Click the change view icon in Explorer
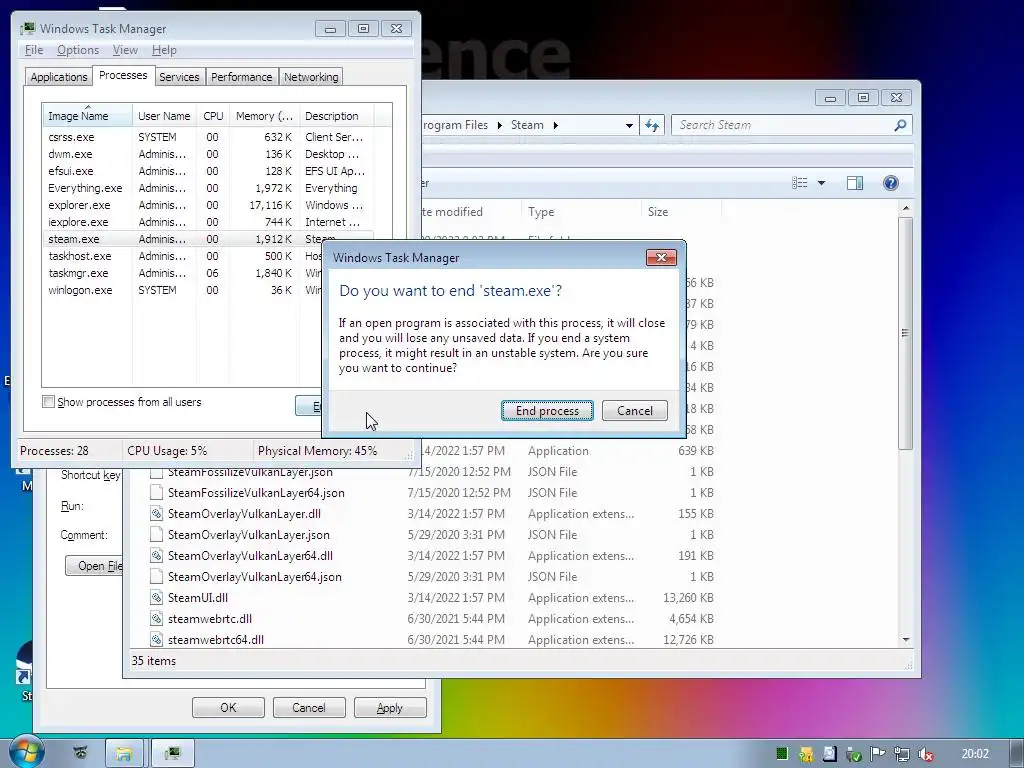Image resolution: width=1024 pixels, height=768 pixels. 799,183
